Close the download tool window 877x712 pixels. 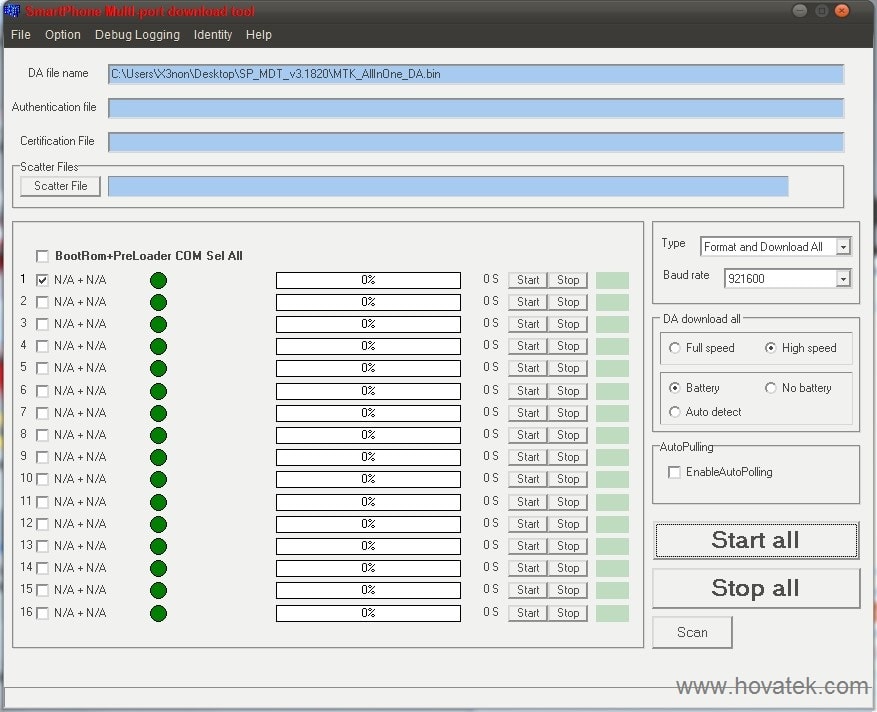tap(842, 11)
